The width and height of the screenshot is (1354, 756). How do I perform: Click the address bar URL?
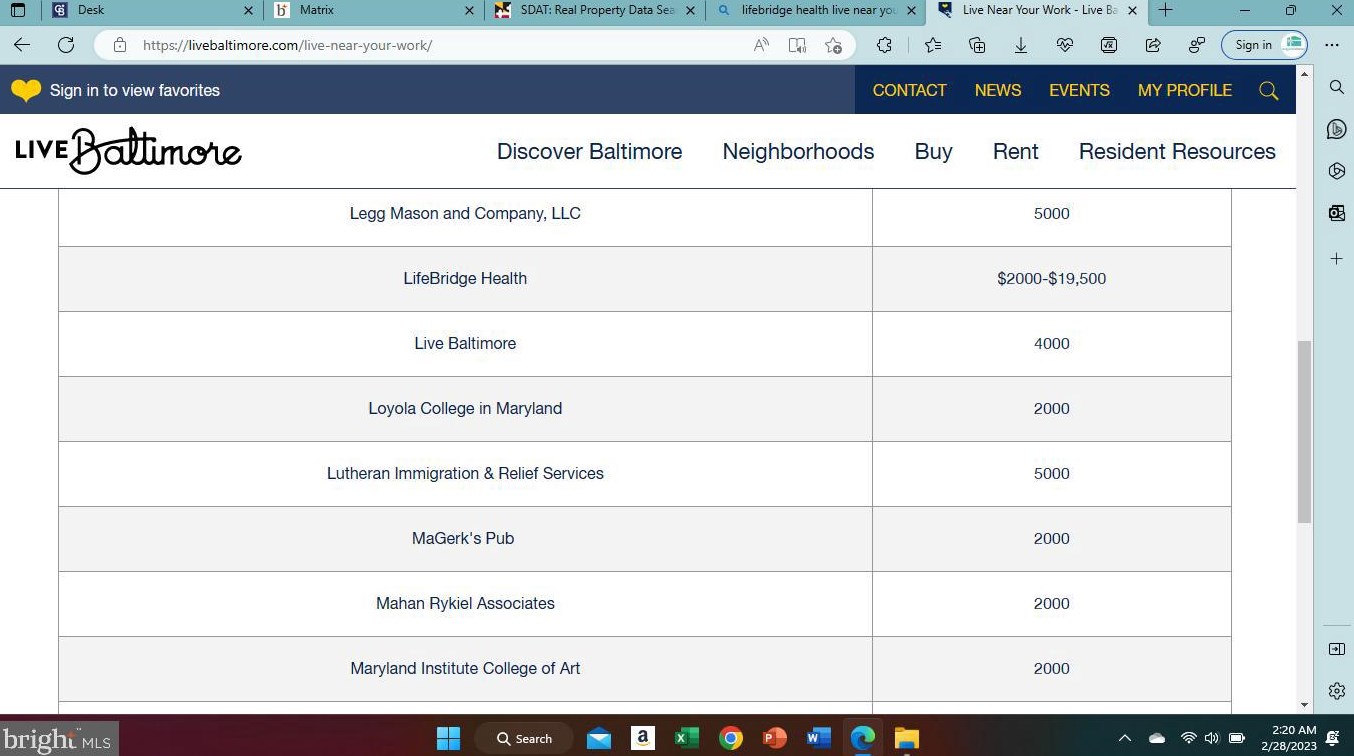coord(287,45)
